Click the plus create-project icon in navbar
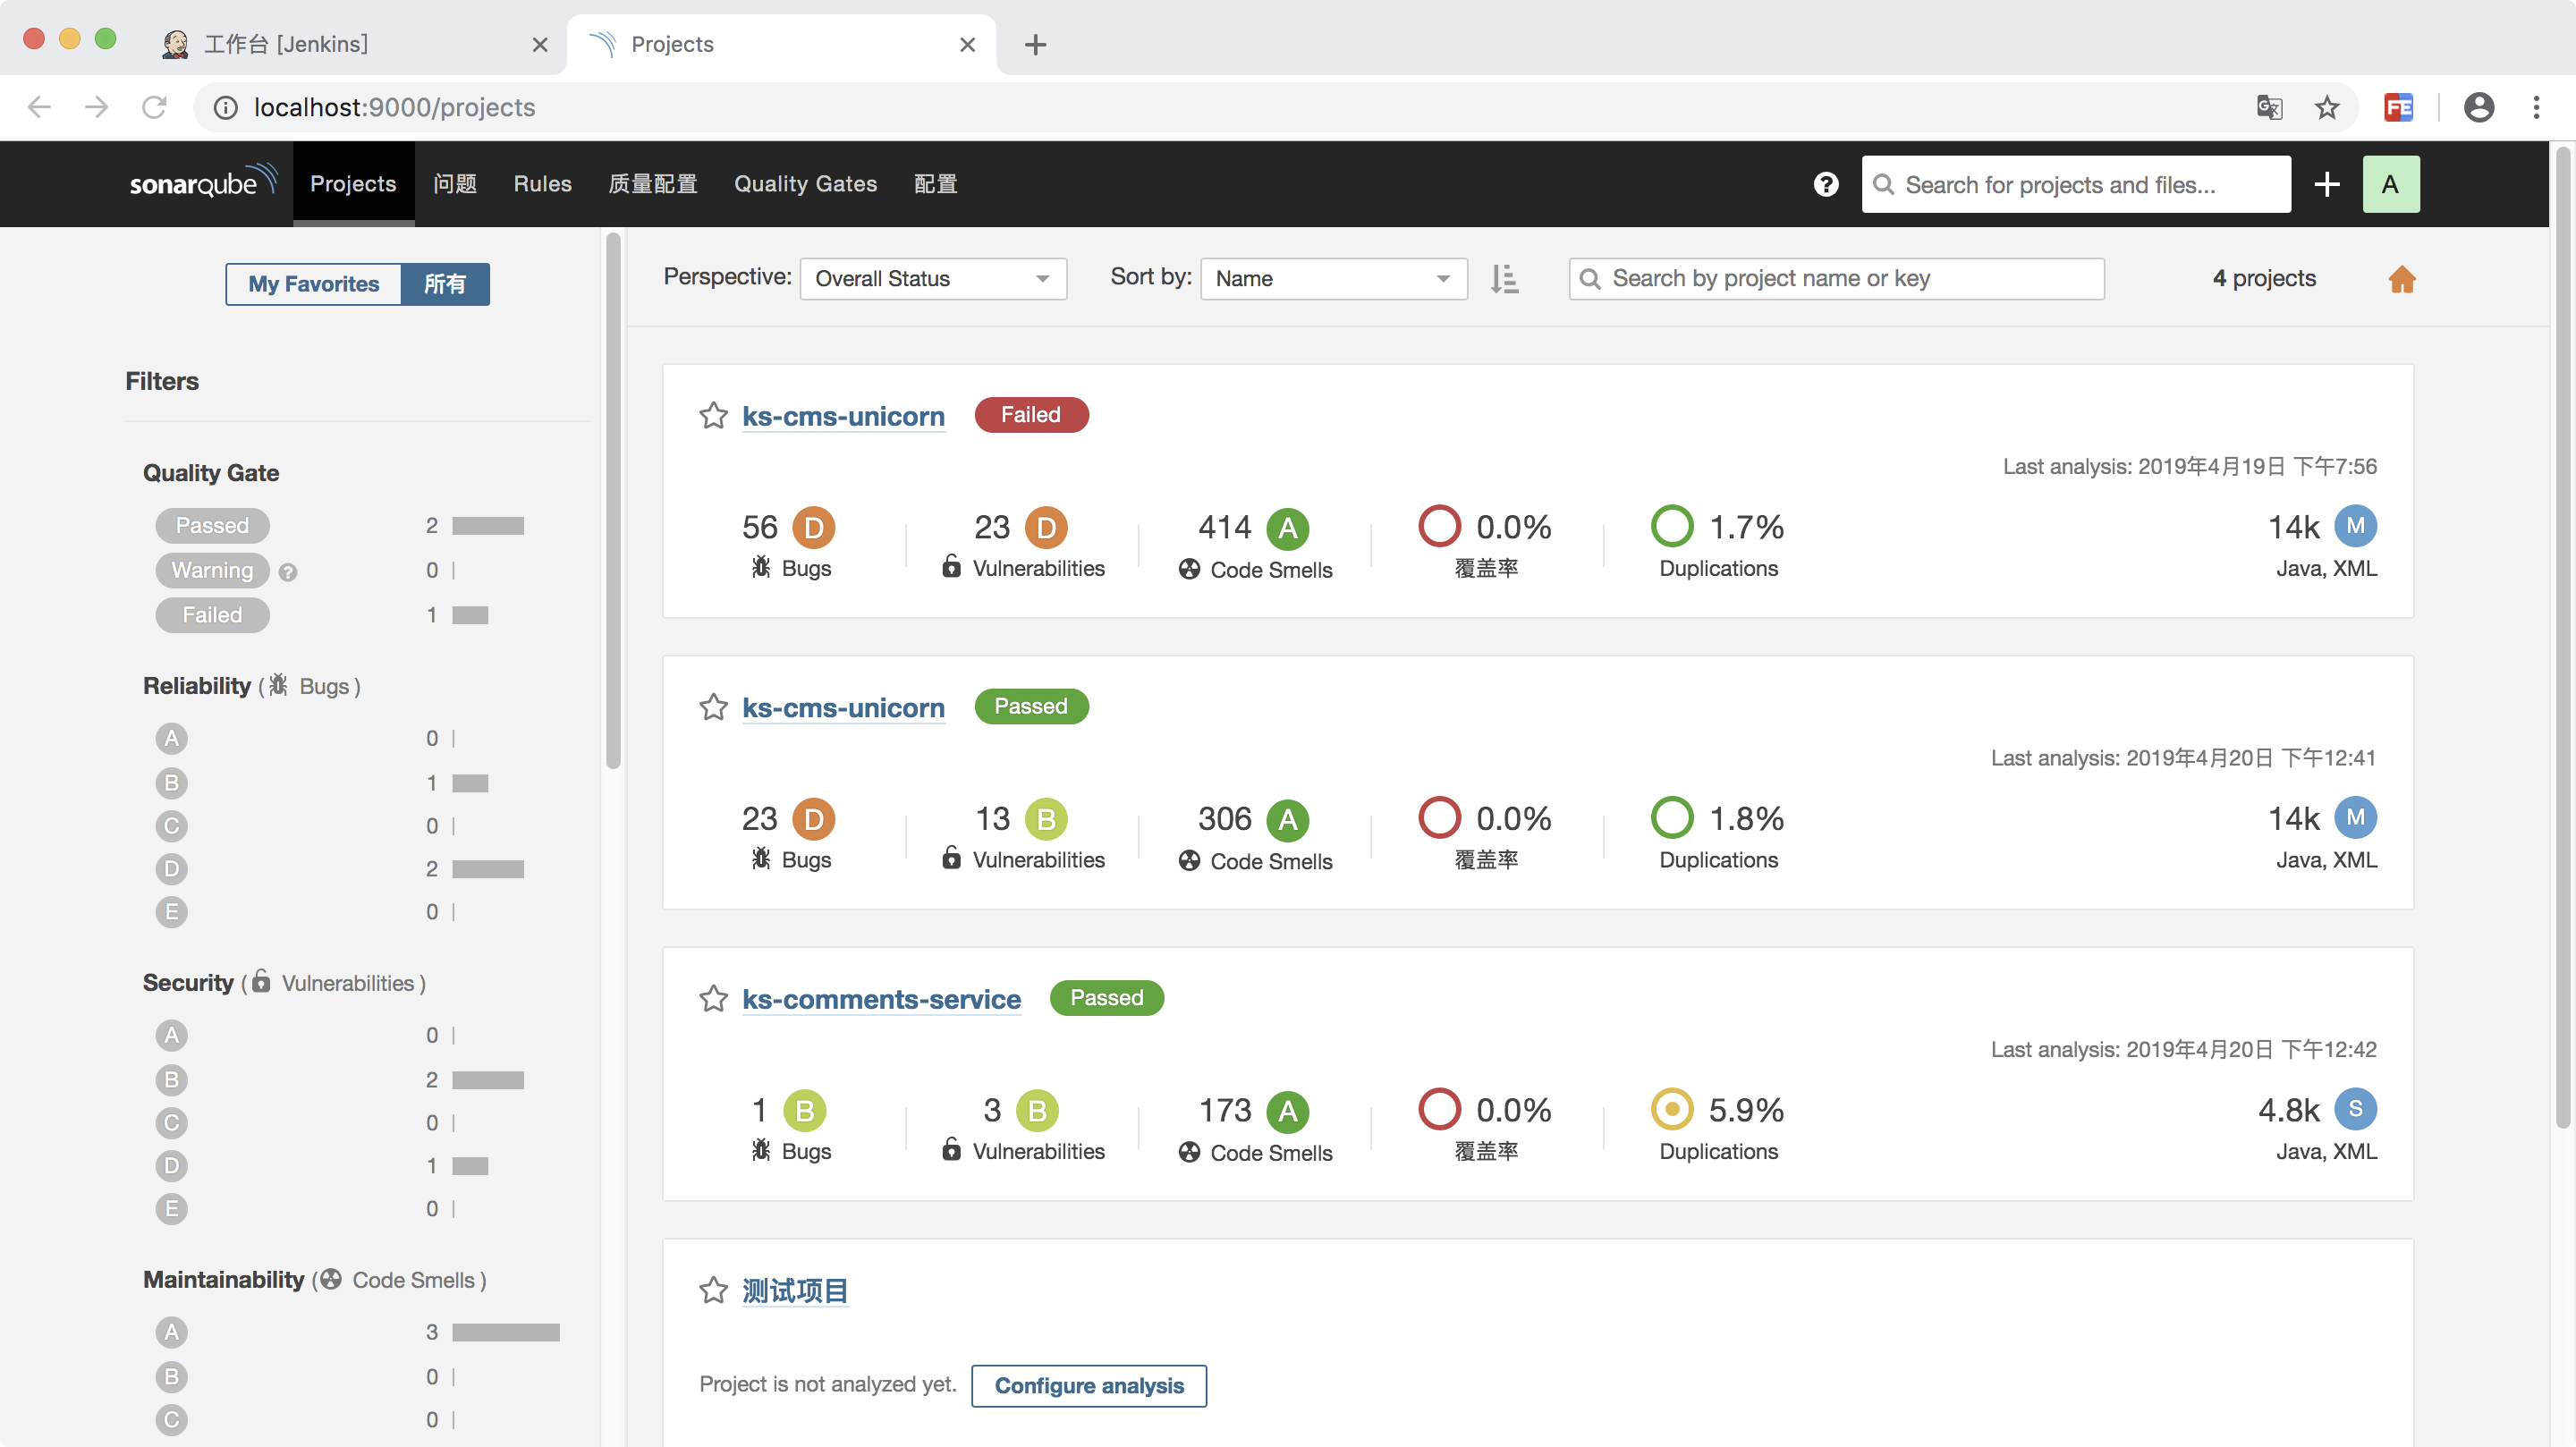2576x1447 pixels. [2326, 184]
